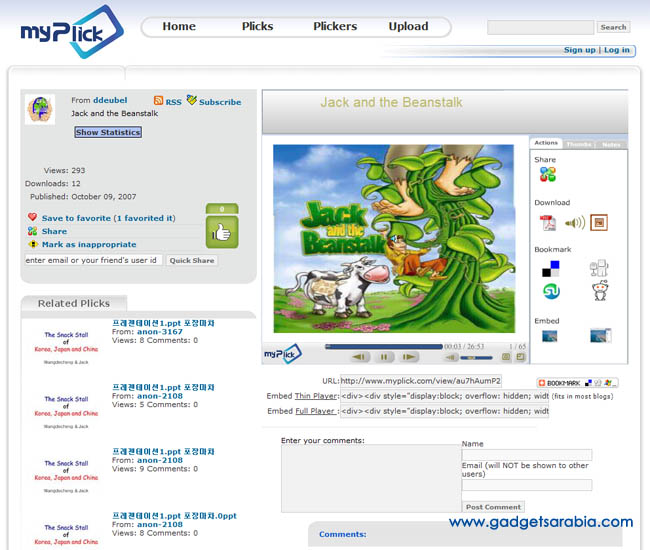Click the first Embed thumbnail icon
This screenshot has width=650, height=550.
click(550, 336)
